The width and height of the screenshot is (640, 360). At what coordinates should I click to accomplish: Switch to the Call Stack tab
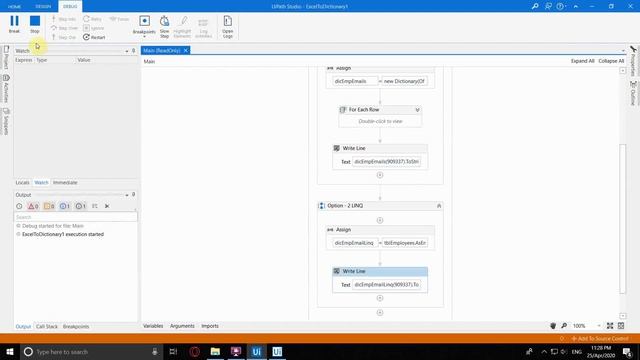click(x=47, y=327)
